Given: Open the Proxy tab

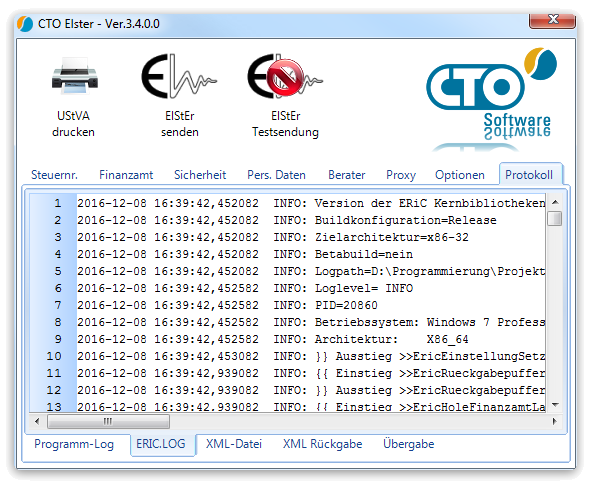Looking at the screenshot, I should pyautogui.click(x=401, y=175).
